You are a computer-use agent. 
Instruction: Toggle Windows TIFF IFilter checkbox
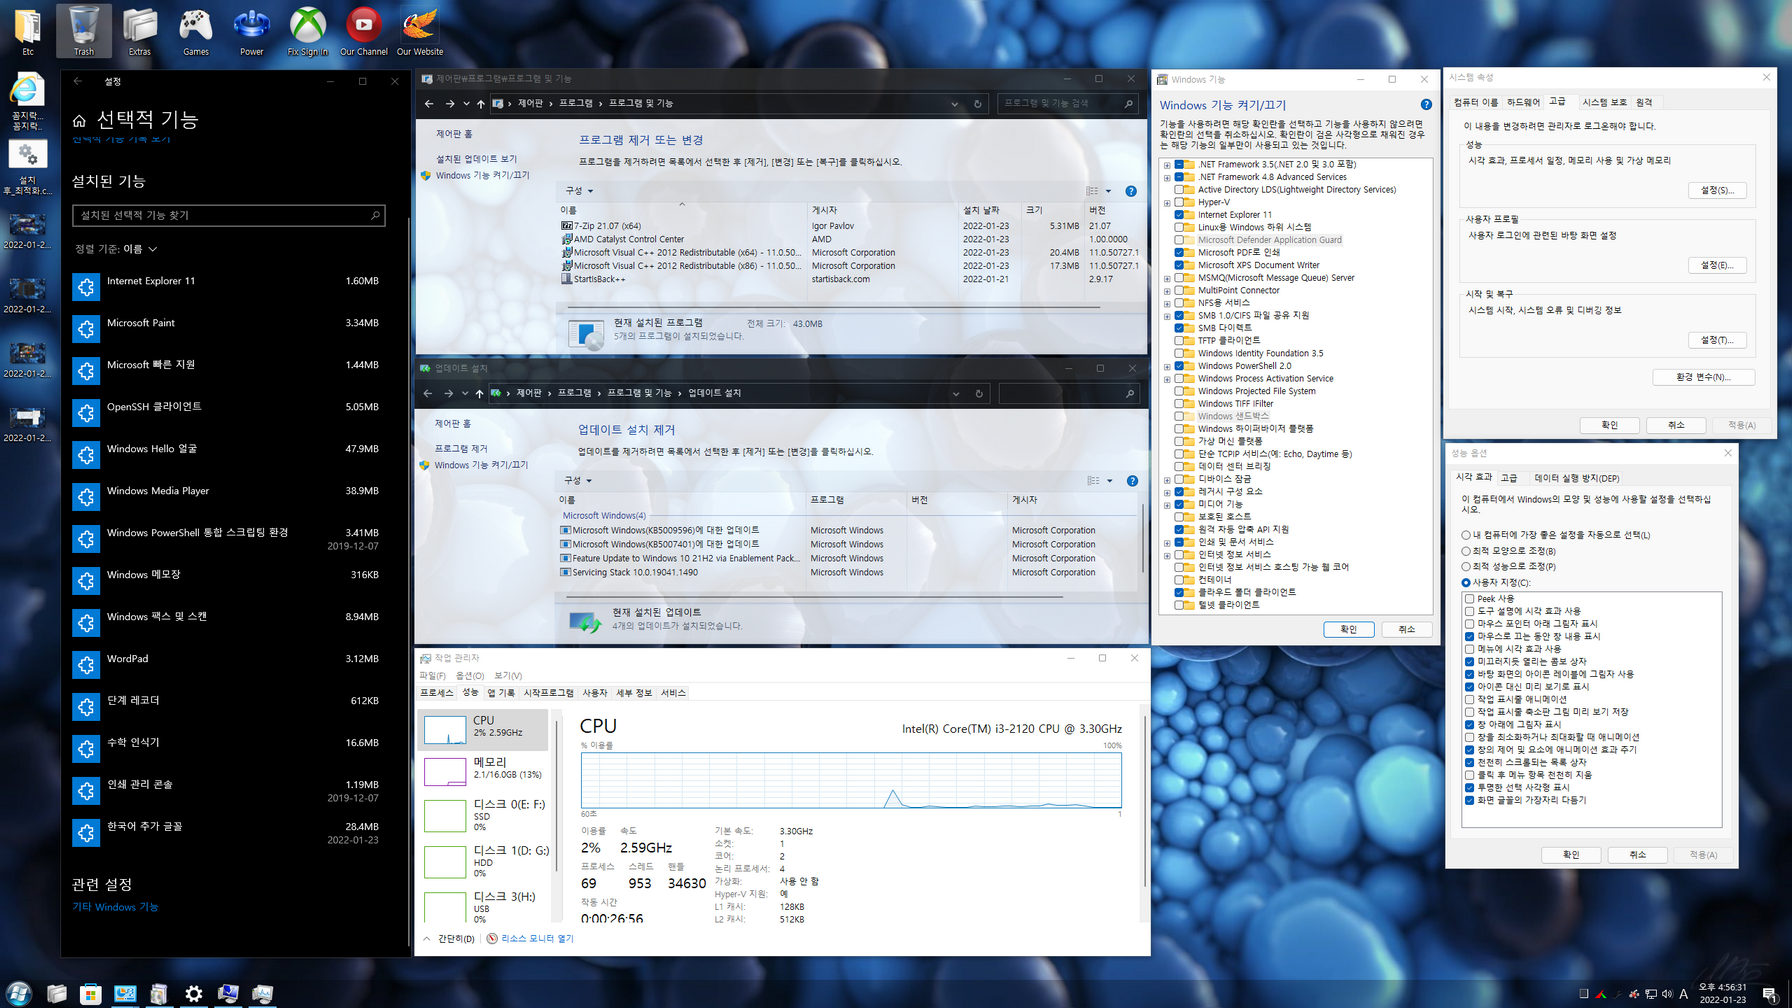(x=1179, y=404)
